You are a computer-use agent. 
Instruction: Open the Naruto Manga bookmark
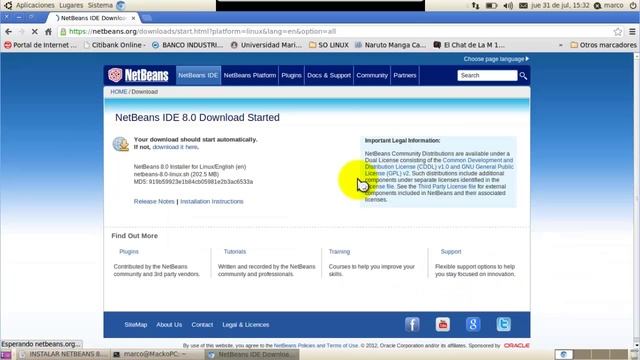click(390, 45)
